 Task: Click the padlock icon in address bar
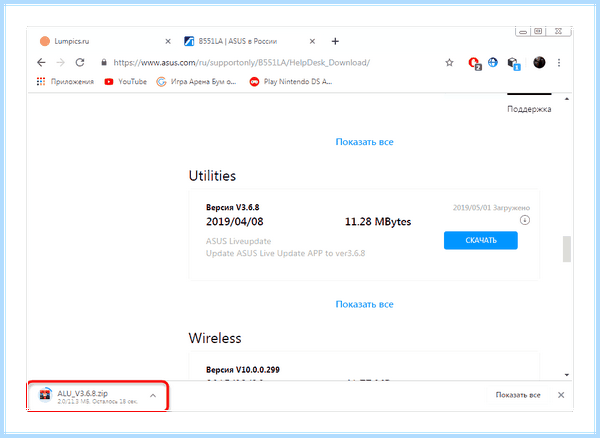coord(104,62)
